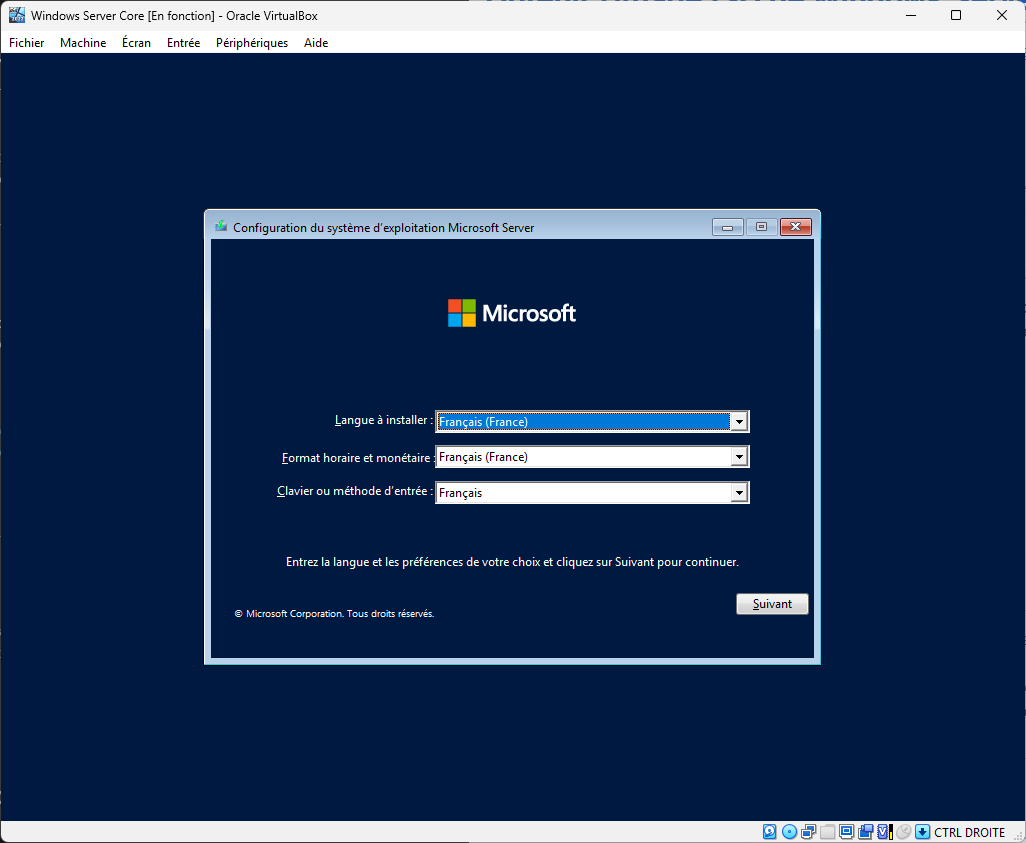Click the Suivant button
The height and width of the screenshot is (843, 1026).
tap(771, 603)
